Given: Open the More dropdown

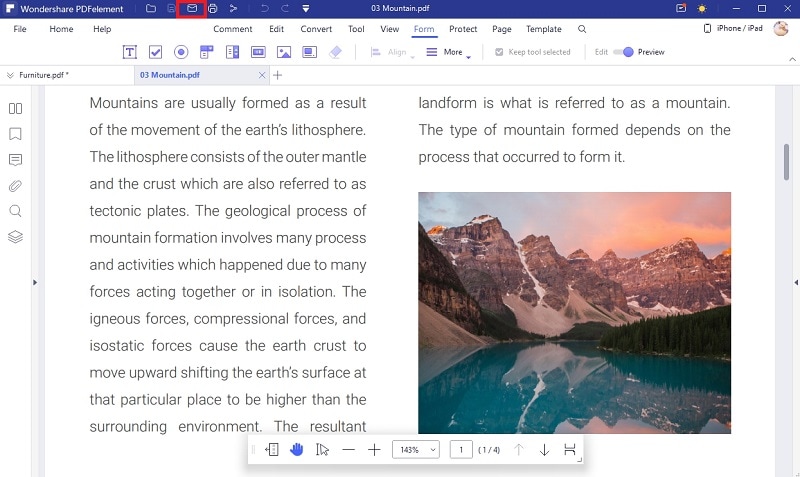Looking at the screenshot, I should [x=448, y=52].
